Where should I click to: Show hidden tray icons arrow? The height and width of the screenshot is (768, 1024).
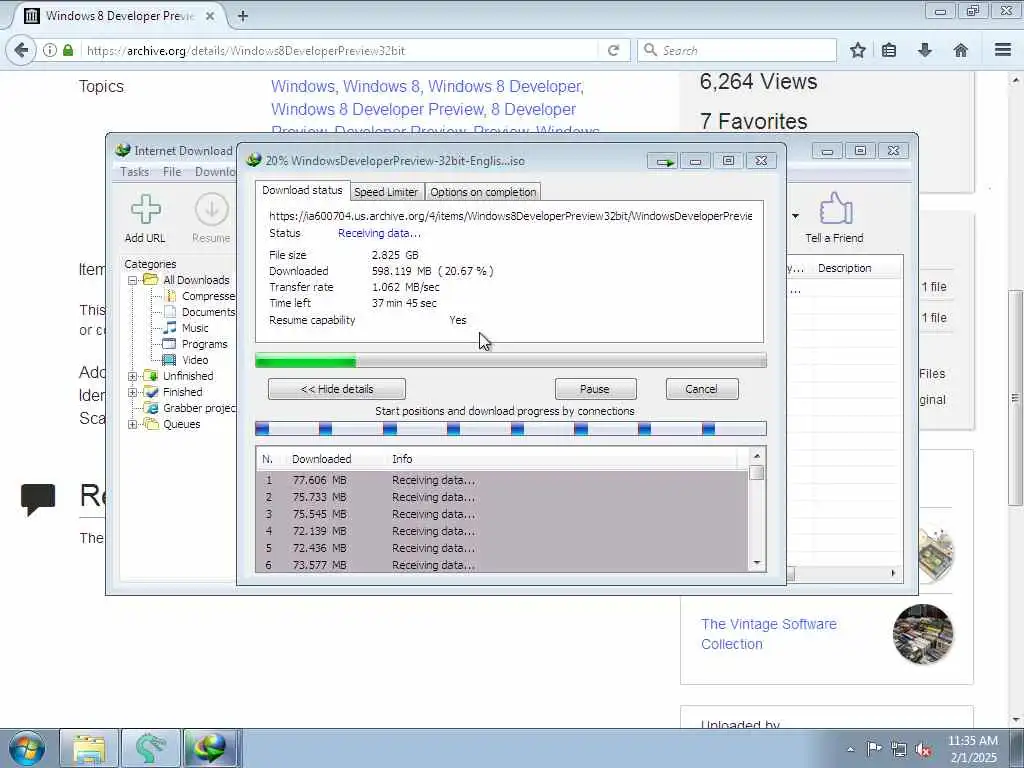point(850,749)
